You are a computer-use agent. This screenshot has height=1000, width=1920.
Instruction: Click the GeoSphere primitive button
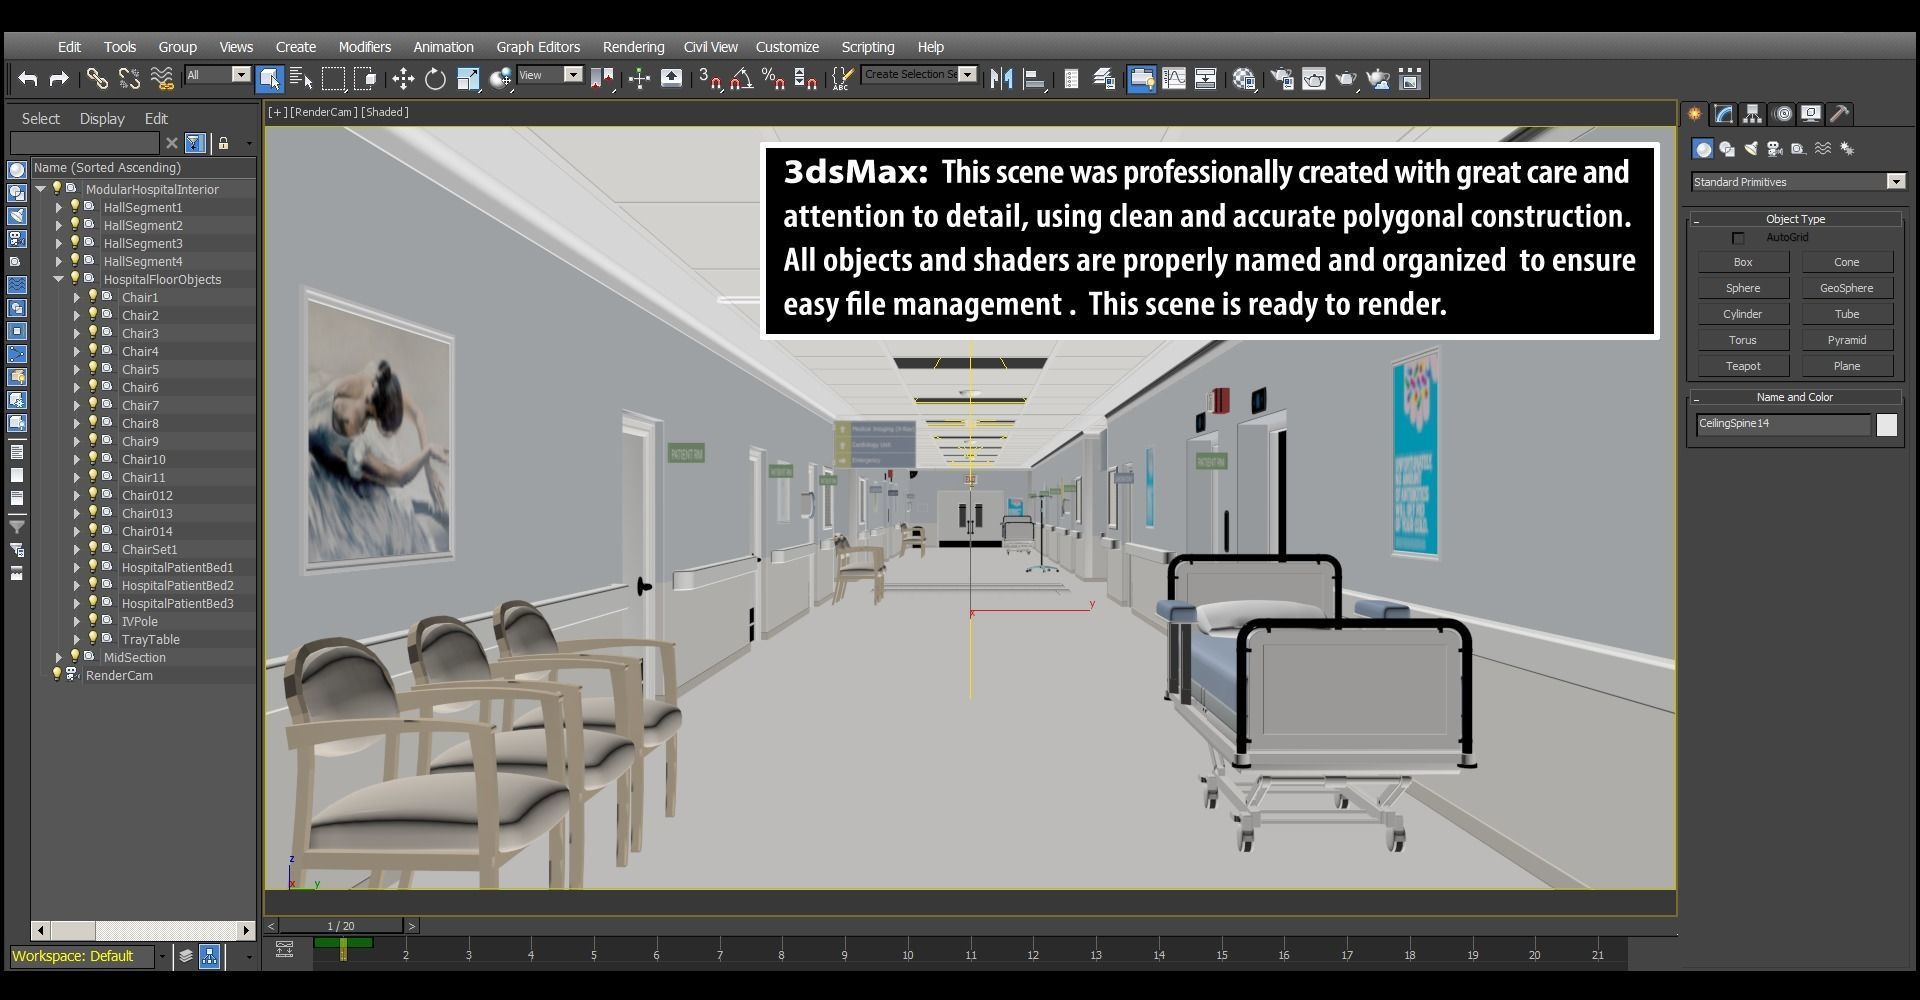coord(1847,288)
